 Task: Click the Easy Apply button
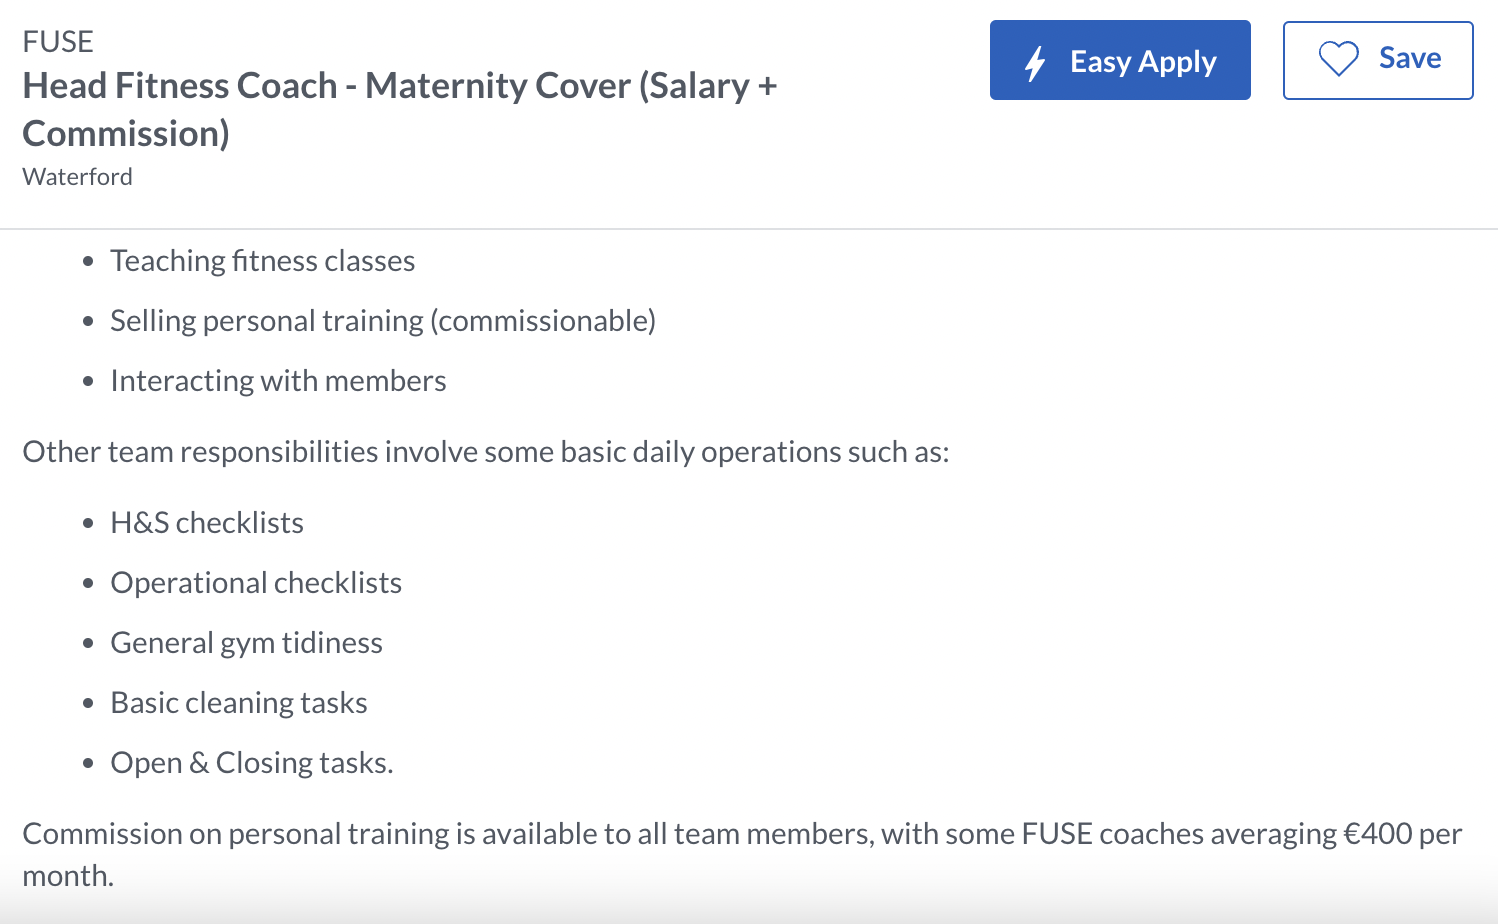tap(1119, 60)
